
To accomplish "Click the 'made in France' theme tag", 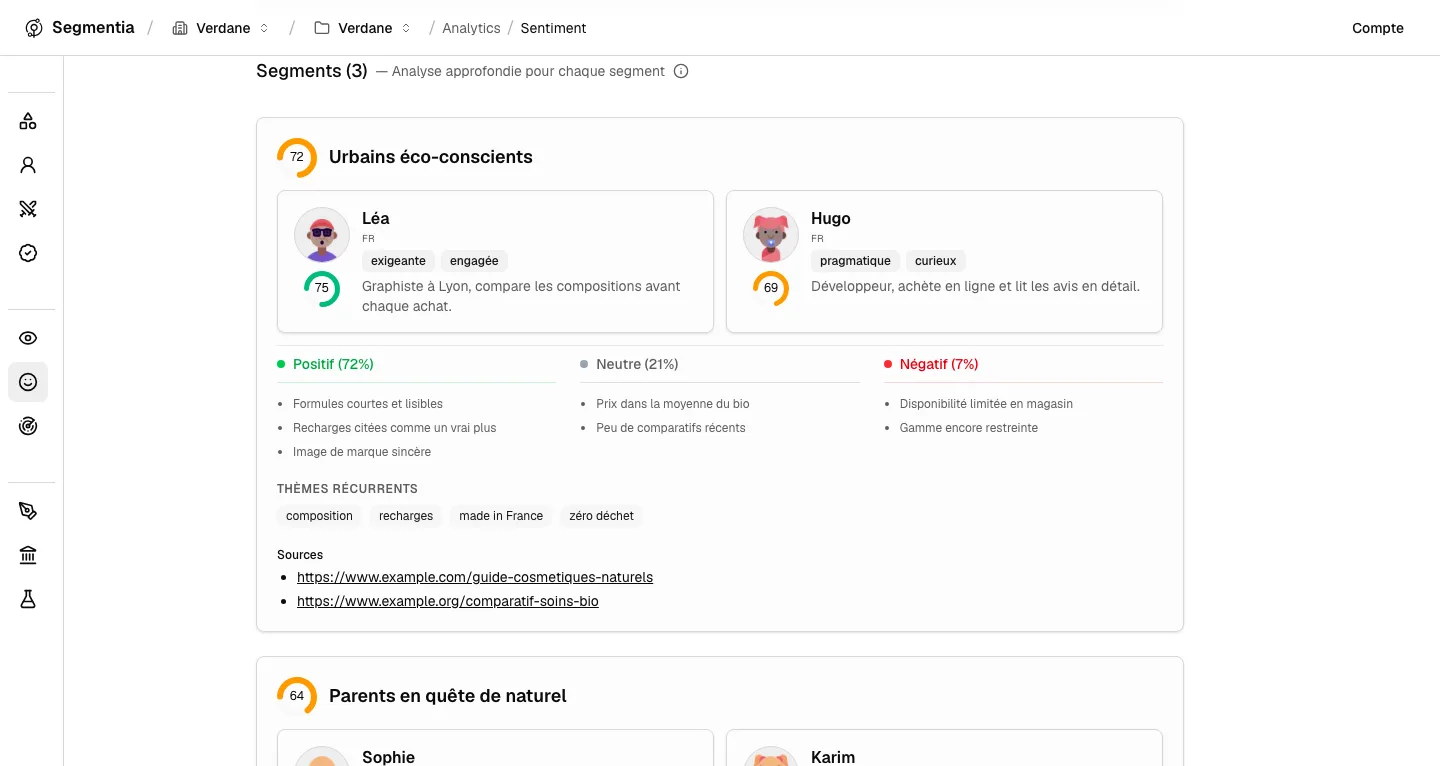I will click(x=501, y=516).
